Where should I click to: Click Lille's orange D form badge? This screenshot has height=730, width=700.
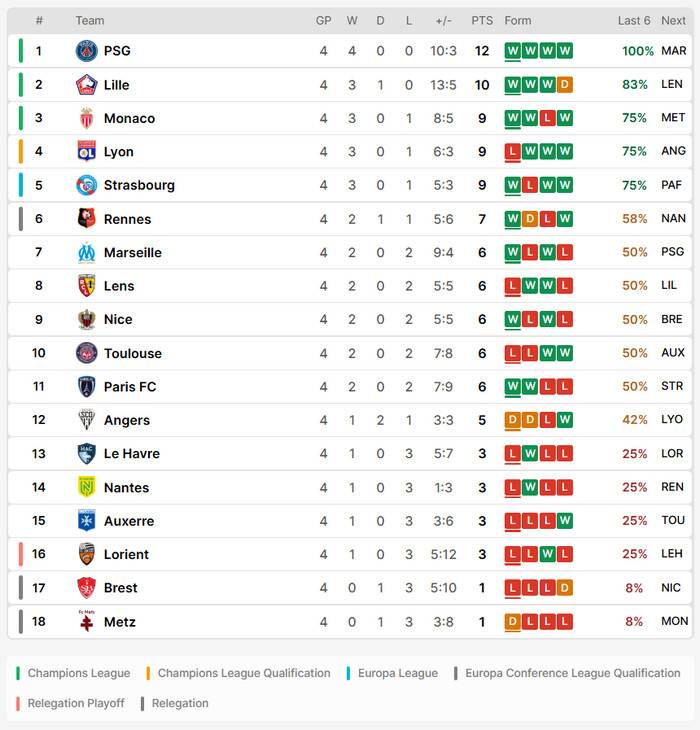pos(565,85)
